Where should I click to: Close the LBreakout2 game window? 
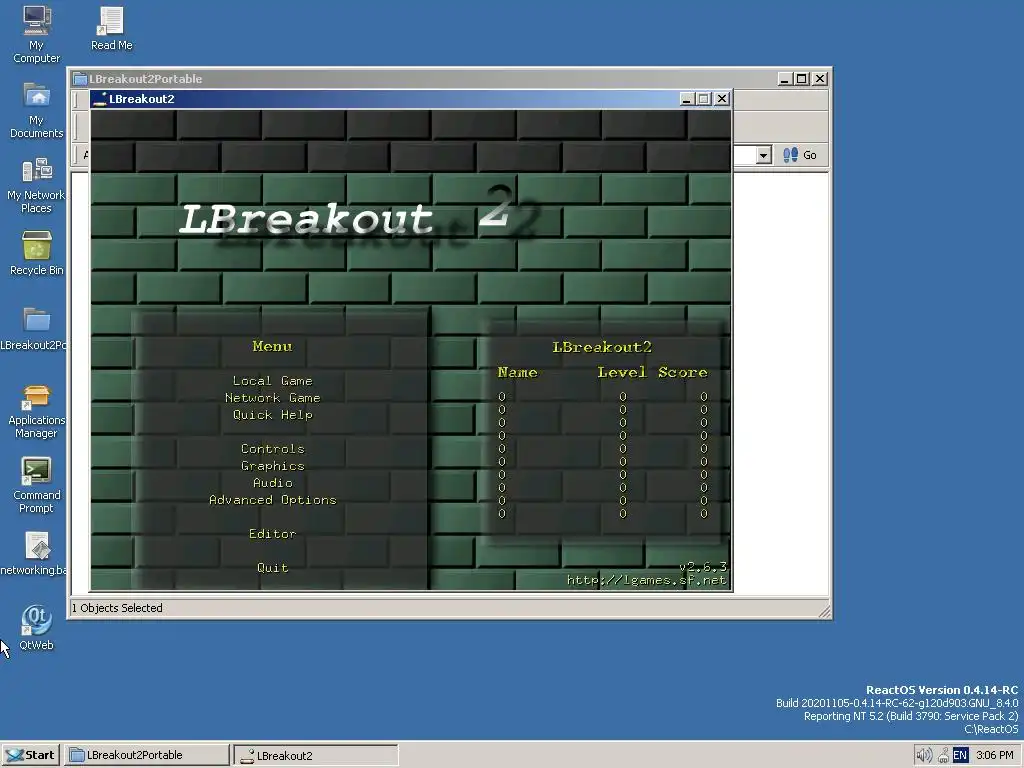pos(722,99)
